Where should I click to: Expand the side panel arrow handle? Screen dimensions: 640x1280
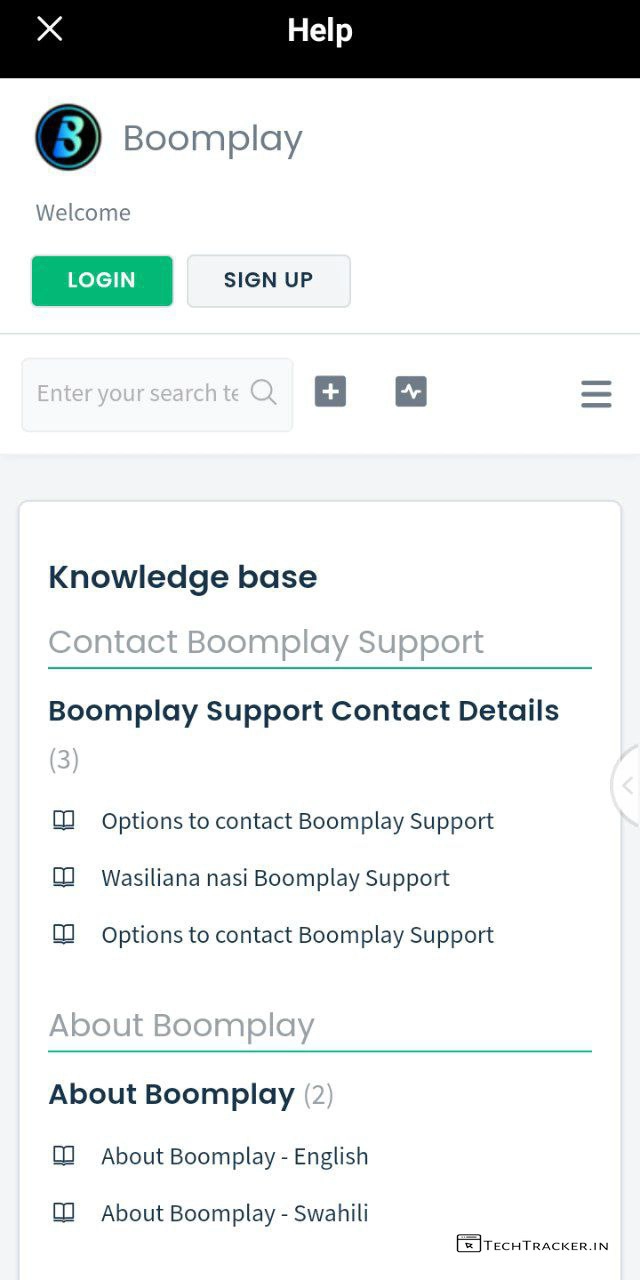(x=627, y=786)
